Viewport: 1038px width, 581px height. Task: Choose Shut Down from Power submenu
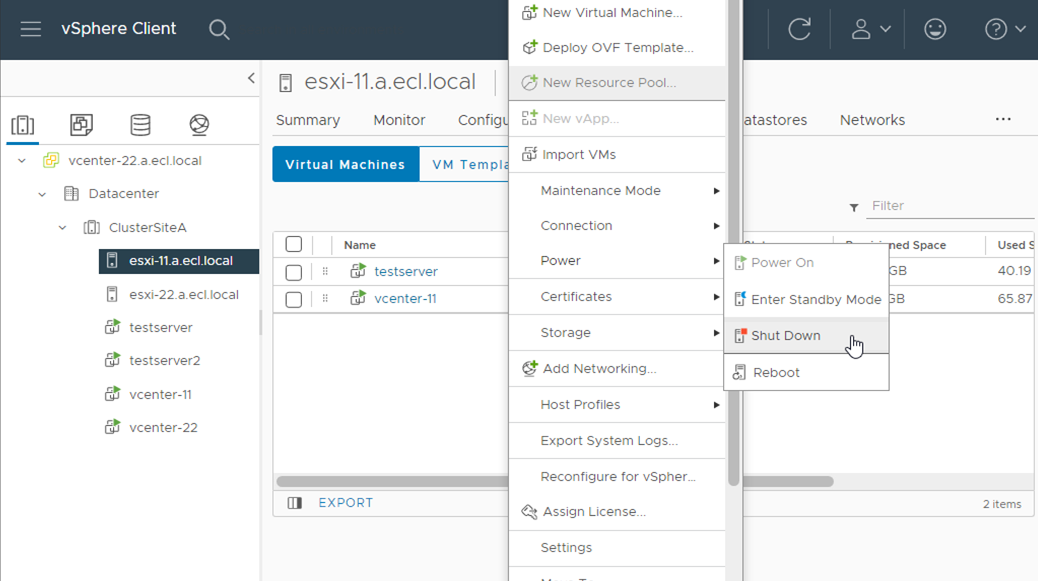tap(785, 336)
